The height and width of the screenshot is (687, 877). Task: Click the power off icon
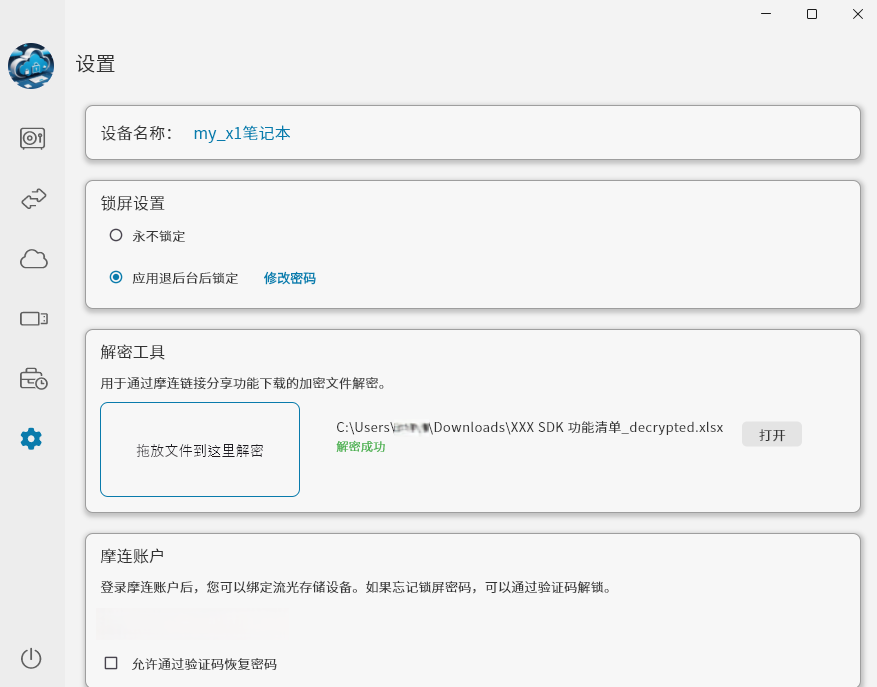pos(31,659)
